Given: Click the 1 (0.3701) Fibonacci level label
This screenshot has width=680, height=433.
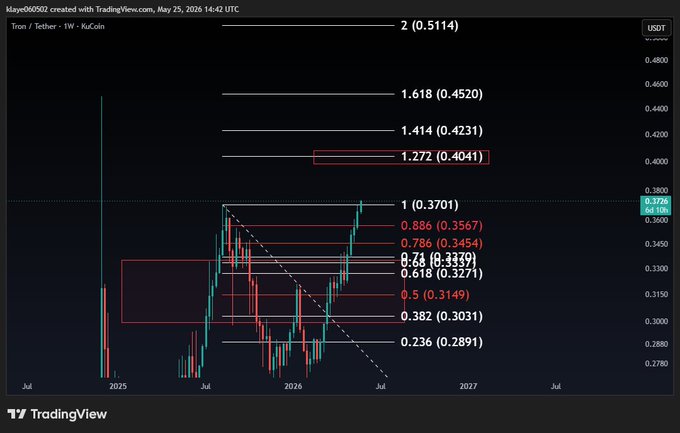Looking at the screenshot, I should click(429, 204).
